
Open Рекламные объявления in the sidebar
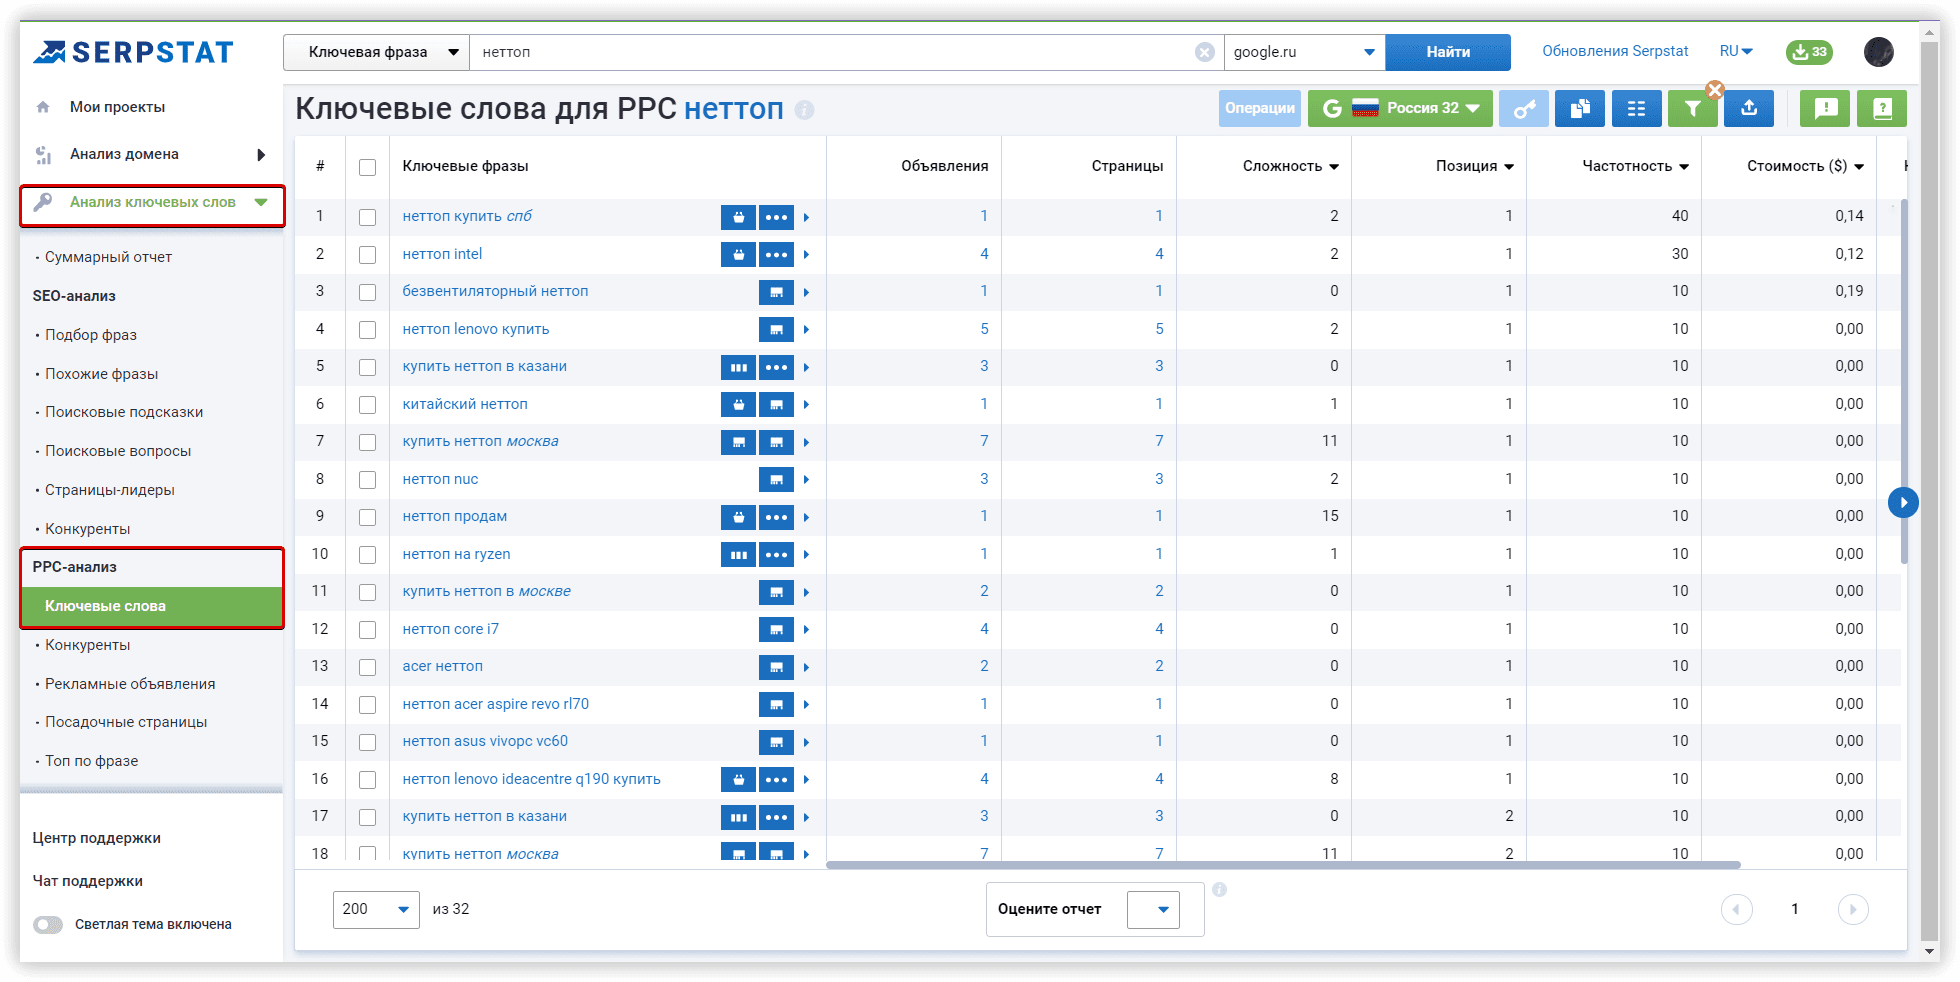[x=130, y=684]
